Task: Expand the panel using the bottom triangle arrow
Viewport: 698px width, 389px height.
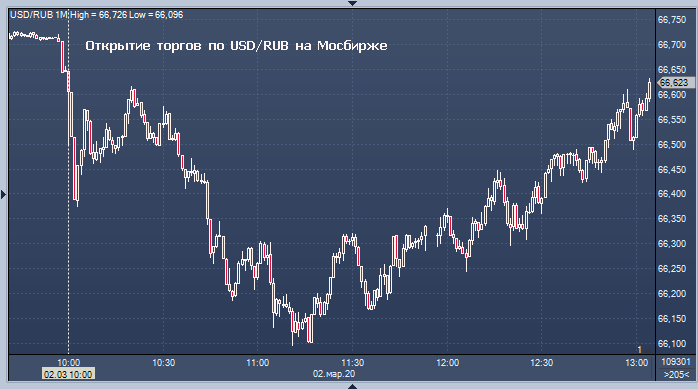Action: [352, 386]
